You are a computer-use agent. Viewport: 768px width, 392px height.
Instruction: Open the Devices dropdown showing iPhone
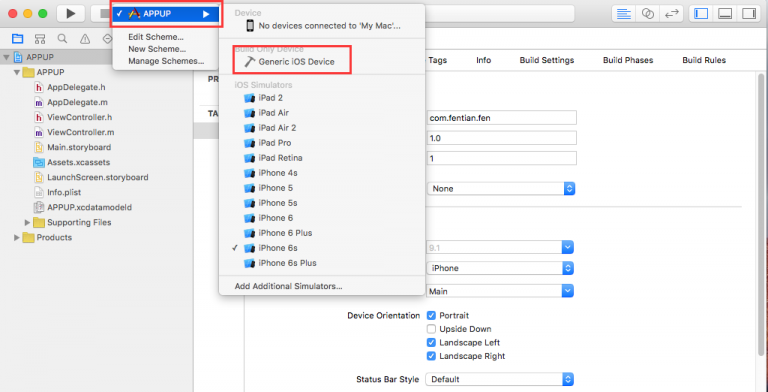point(500,268)
